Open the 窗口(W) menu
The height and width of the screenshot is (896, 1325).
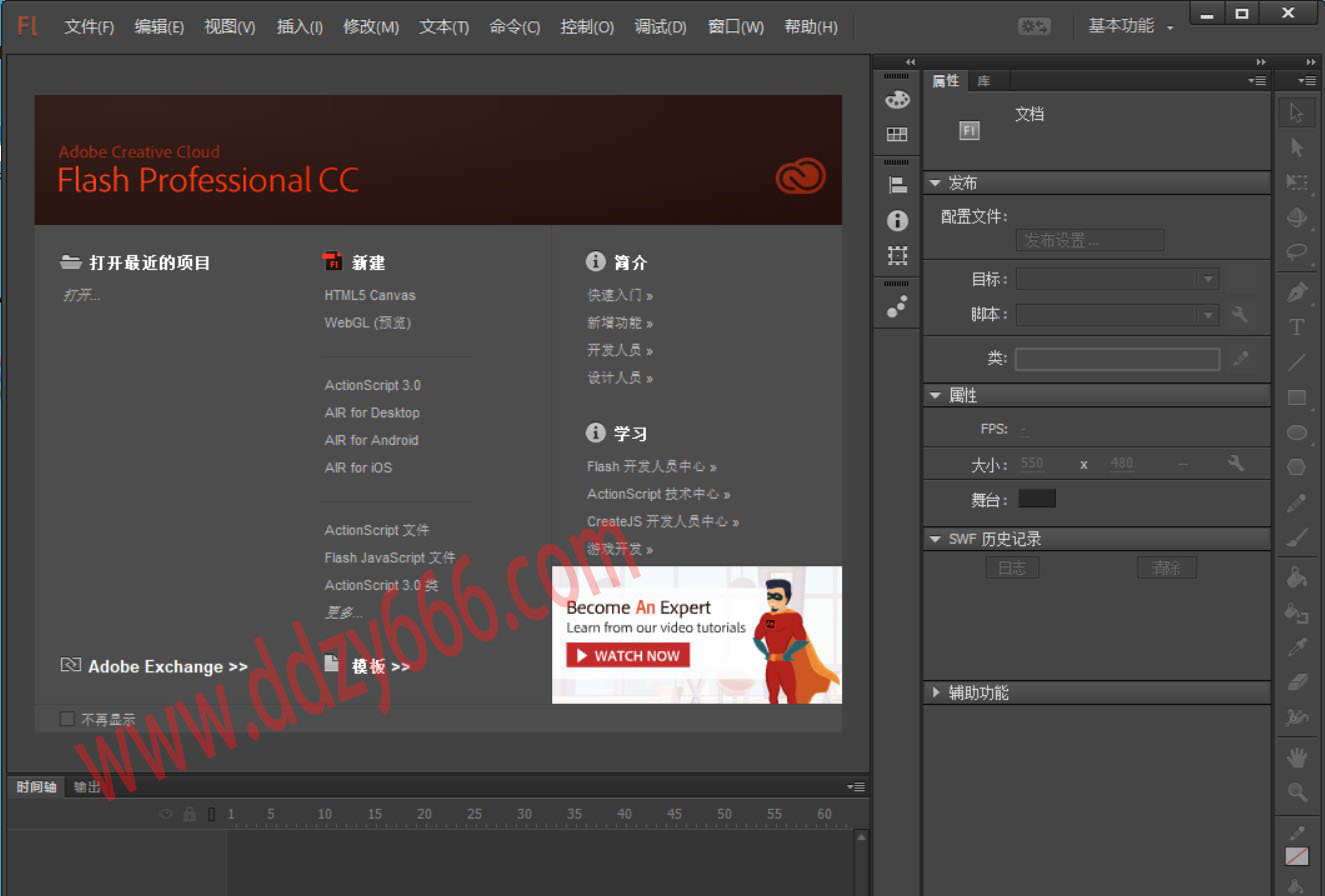(x=735, y=27)
